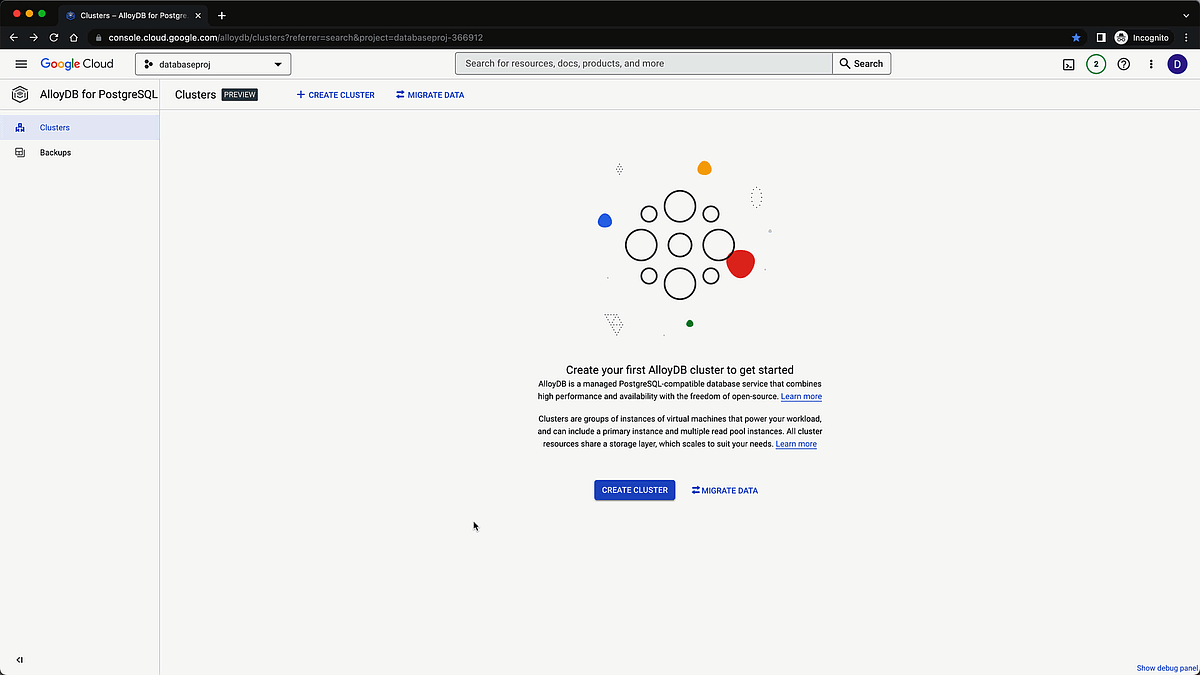Follow the first Learn more link
This screenshot has height=675, width=1200.
point(801,396)
